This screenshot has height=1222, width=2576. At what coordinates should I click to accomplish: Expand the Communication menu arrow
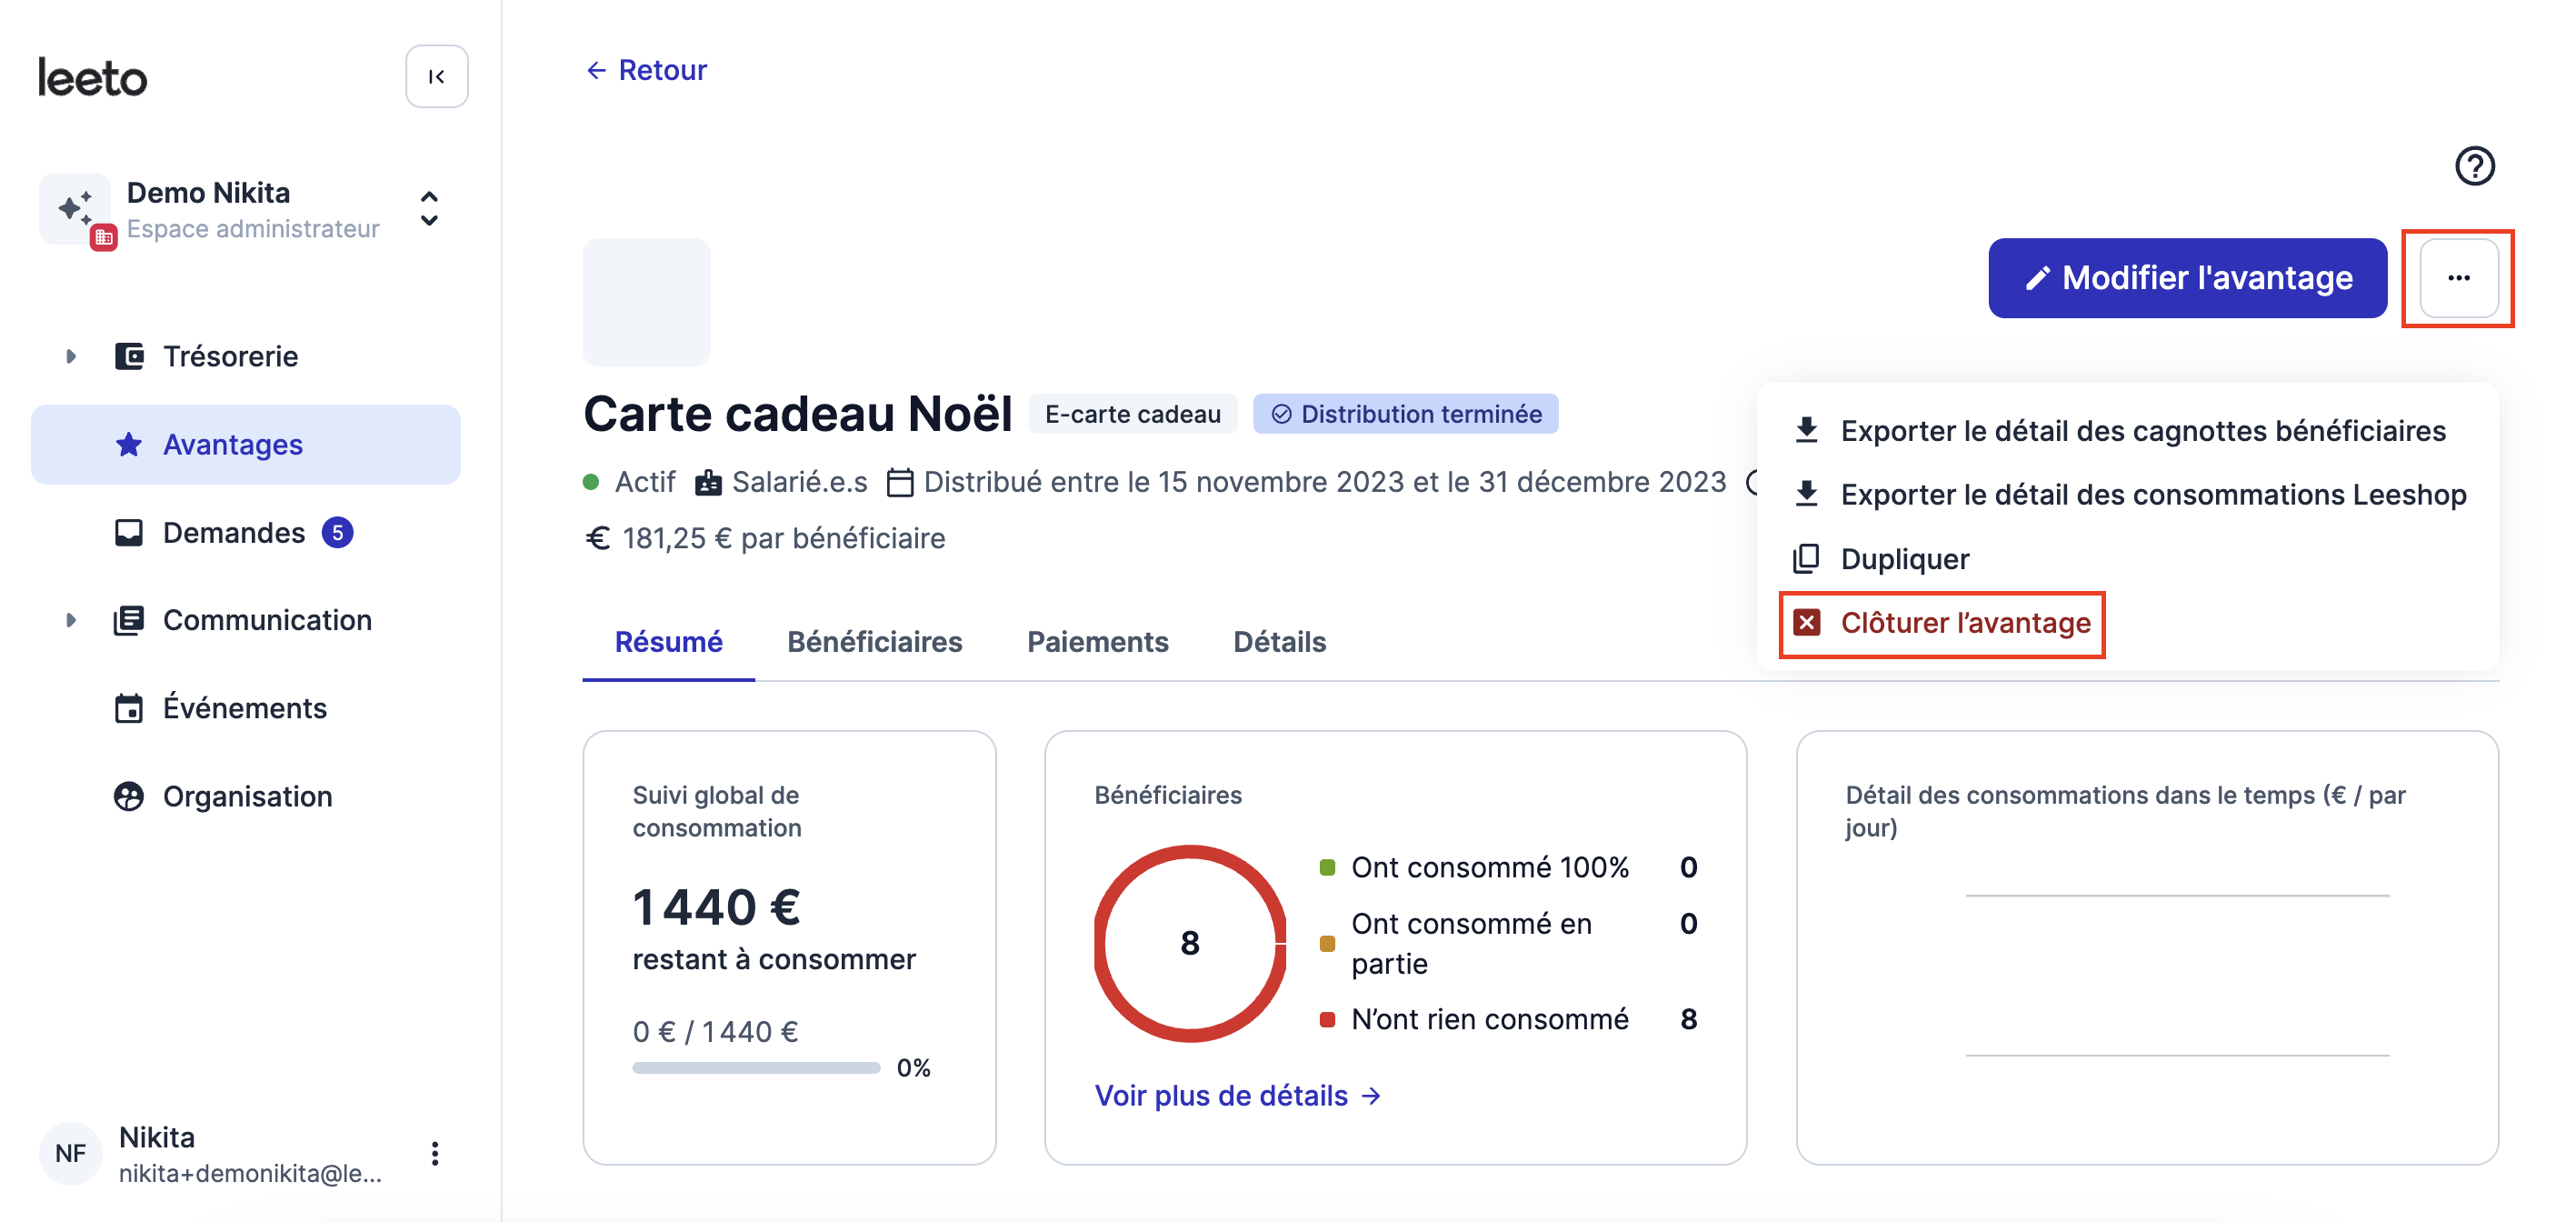(x=71, y=620)
